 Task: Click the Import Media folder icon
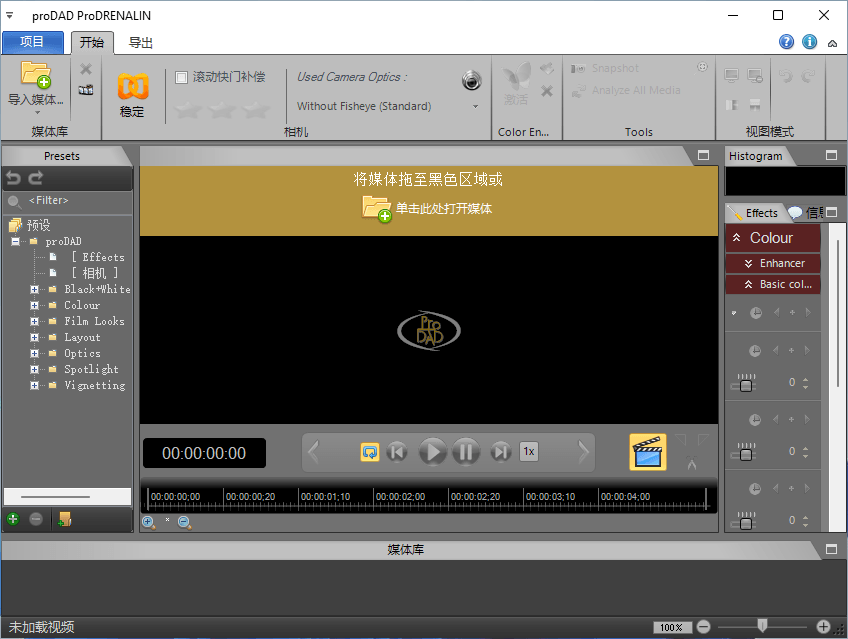(x=36, y=75)
